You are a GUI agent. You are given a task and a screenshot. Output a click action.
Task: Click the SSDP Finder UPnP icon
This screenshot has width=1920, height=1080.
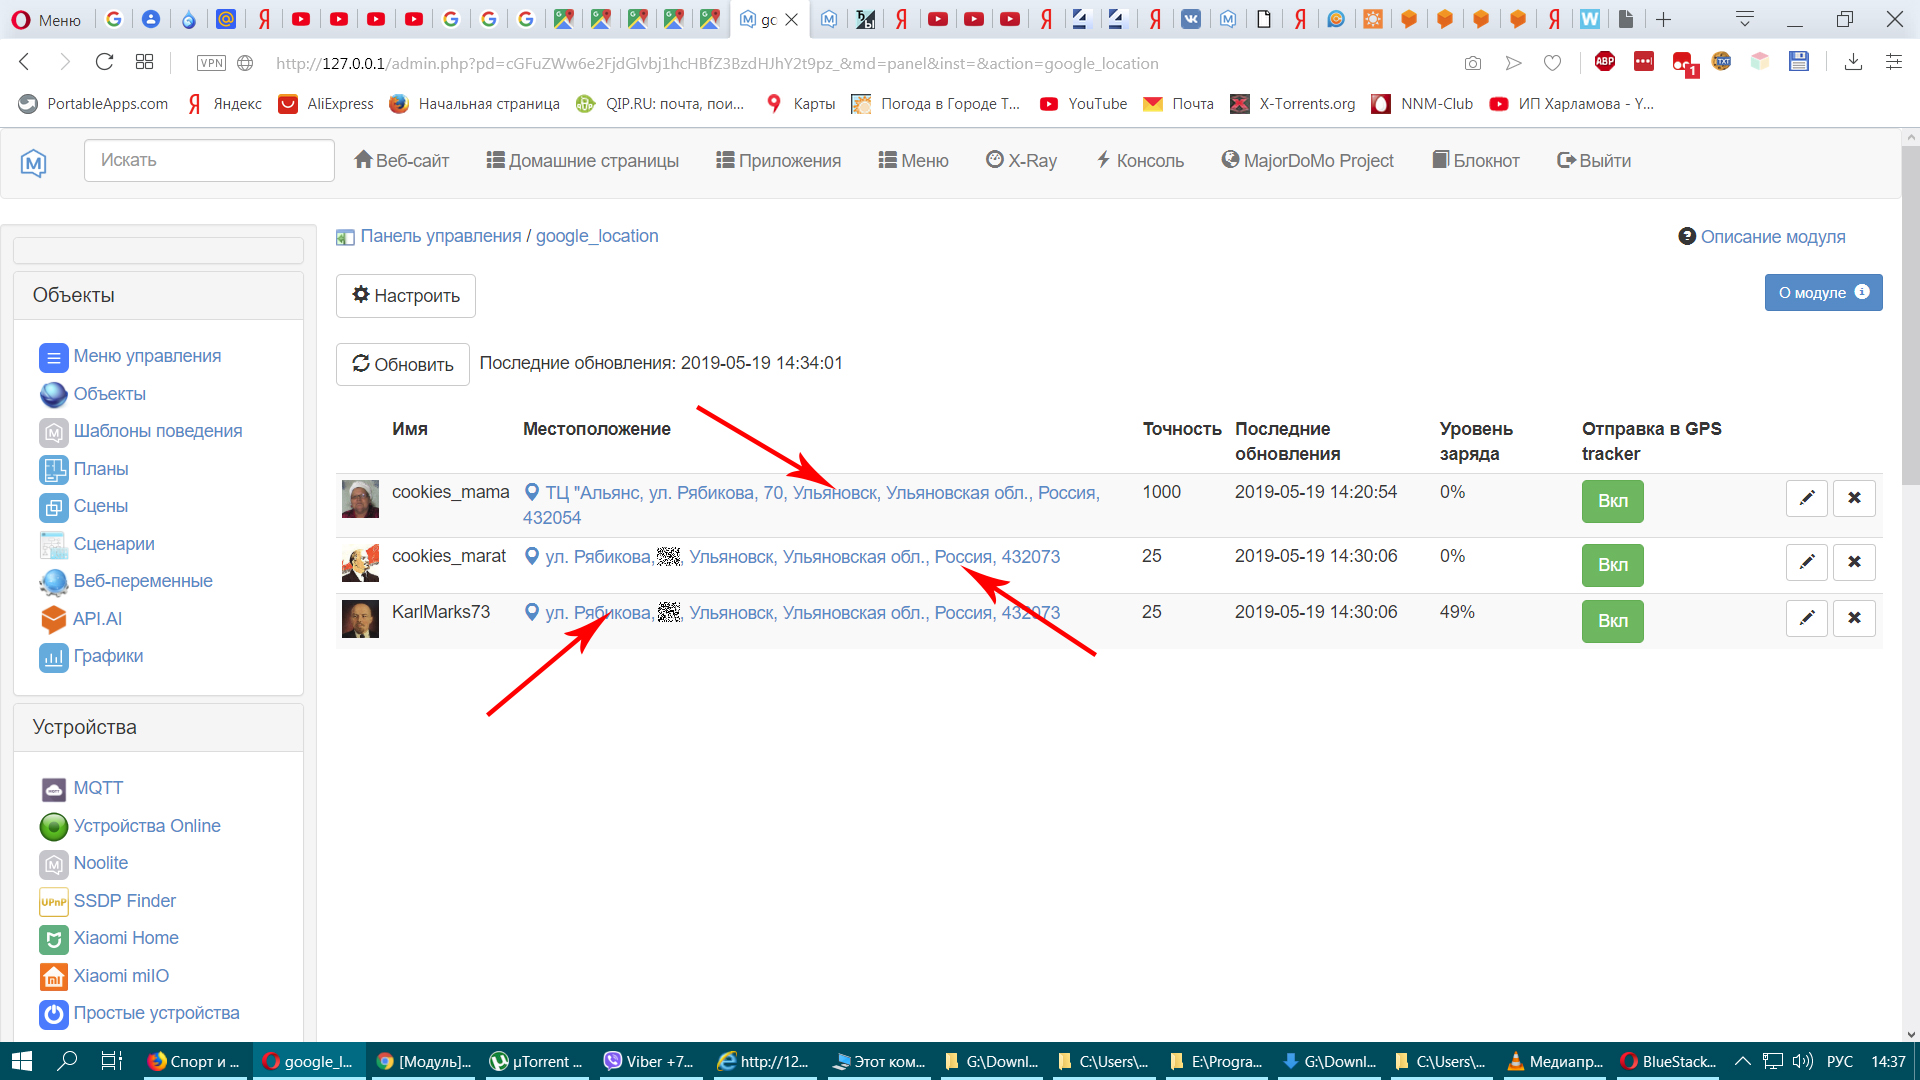[54, 901]
